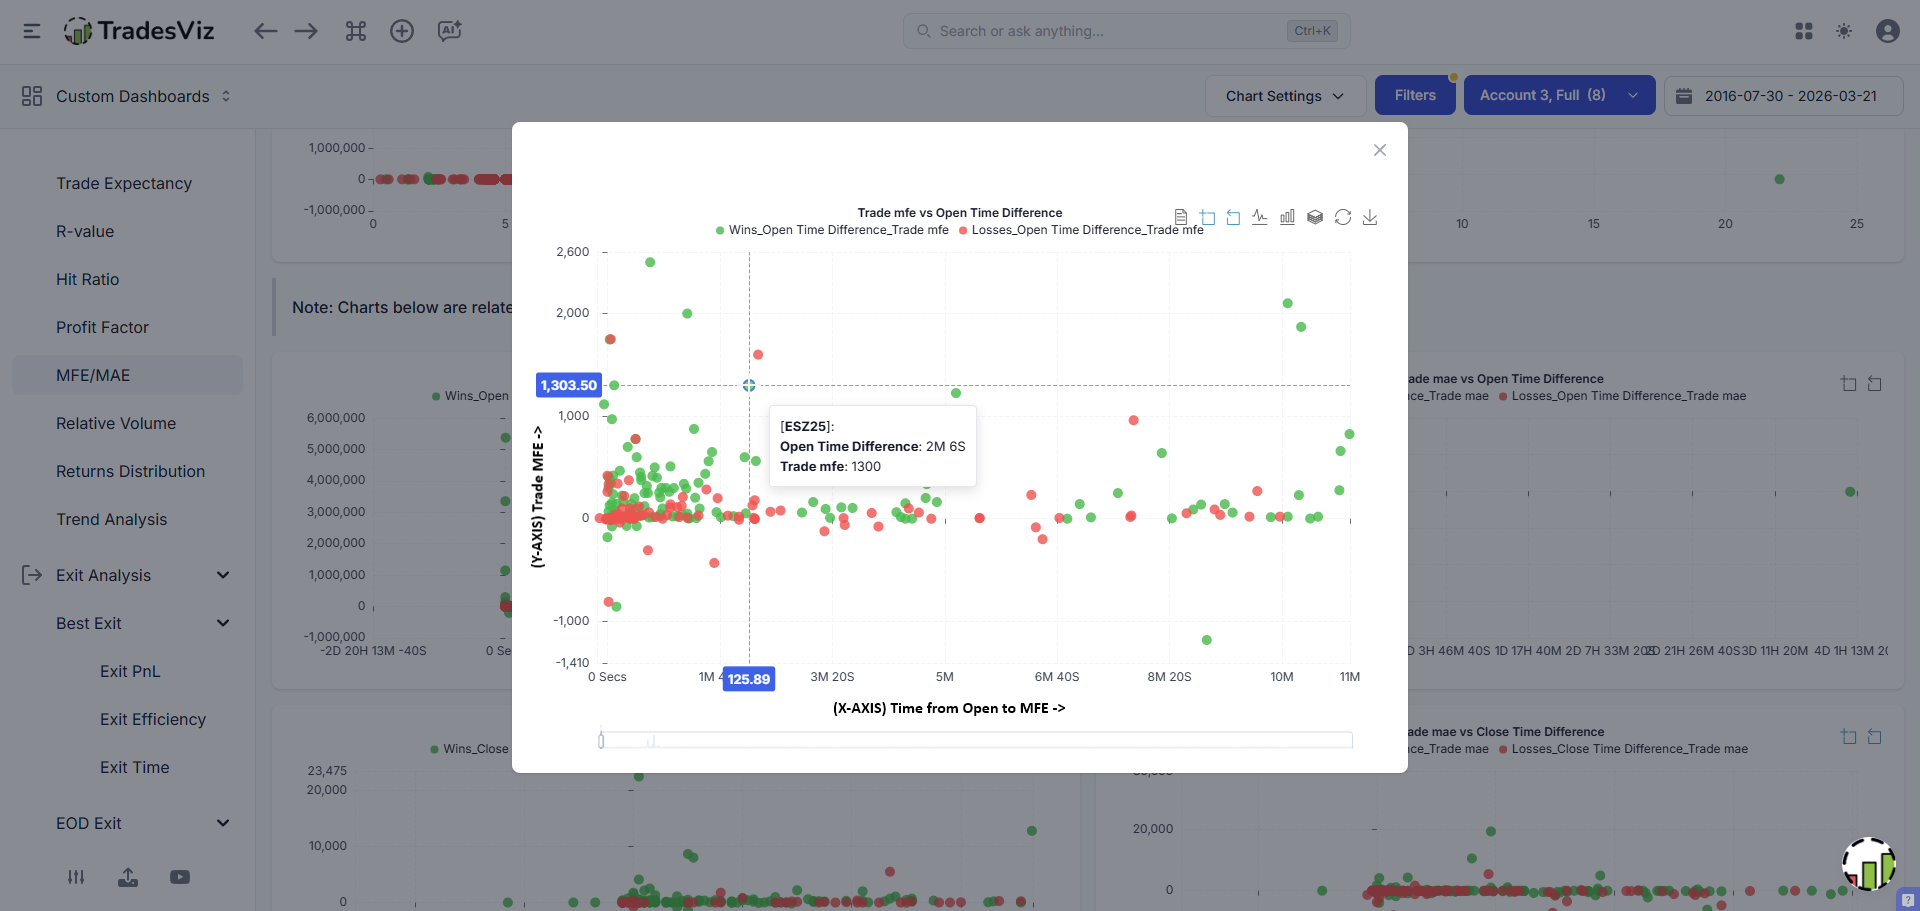
Task: Toggle the light/dark theme sun icon
Action: 1844,31
